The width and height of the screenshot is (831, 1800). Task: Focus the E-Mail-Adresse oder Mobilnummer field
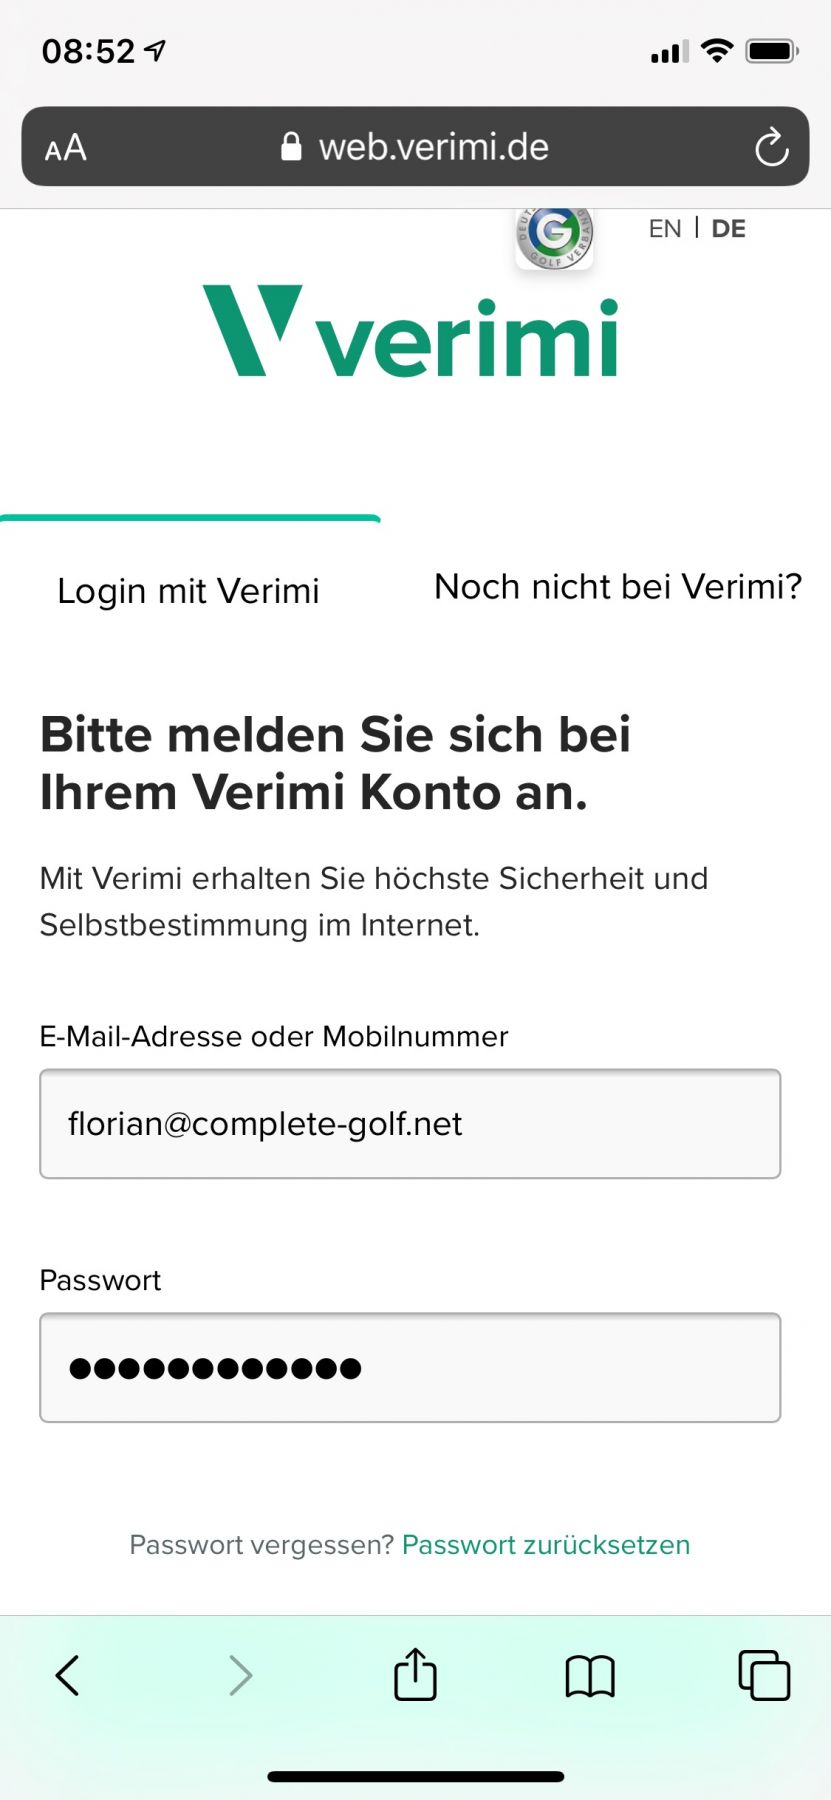click(410, 1124)
